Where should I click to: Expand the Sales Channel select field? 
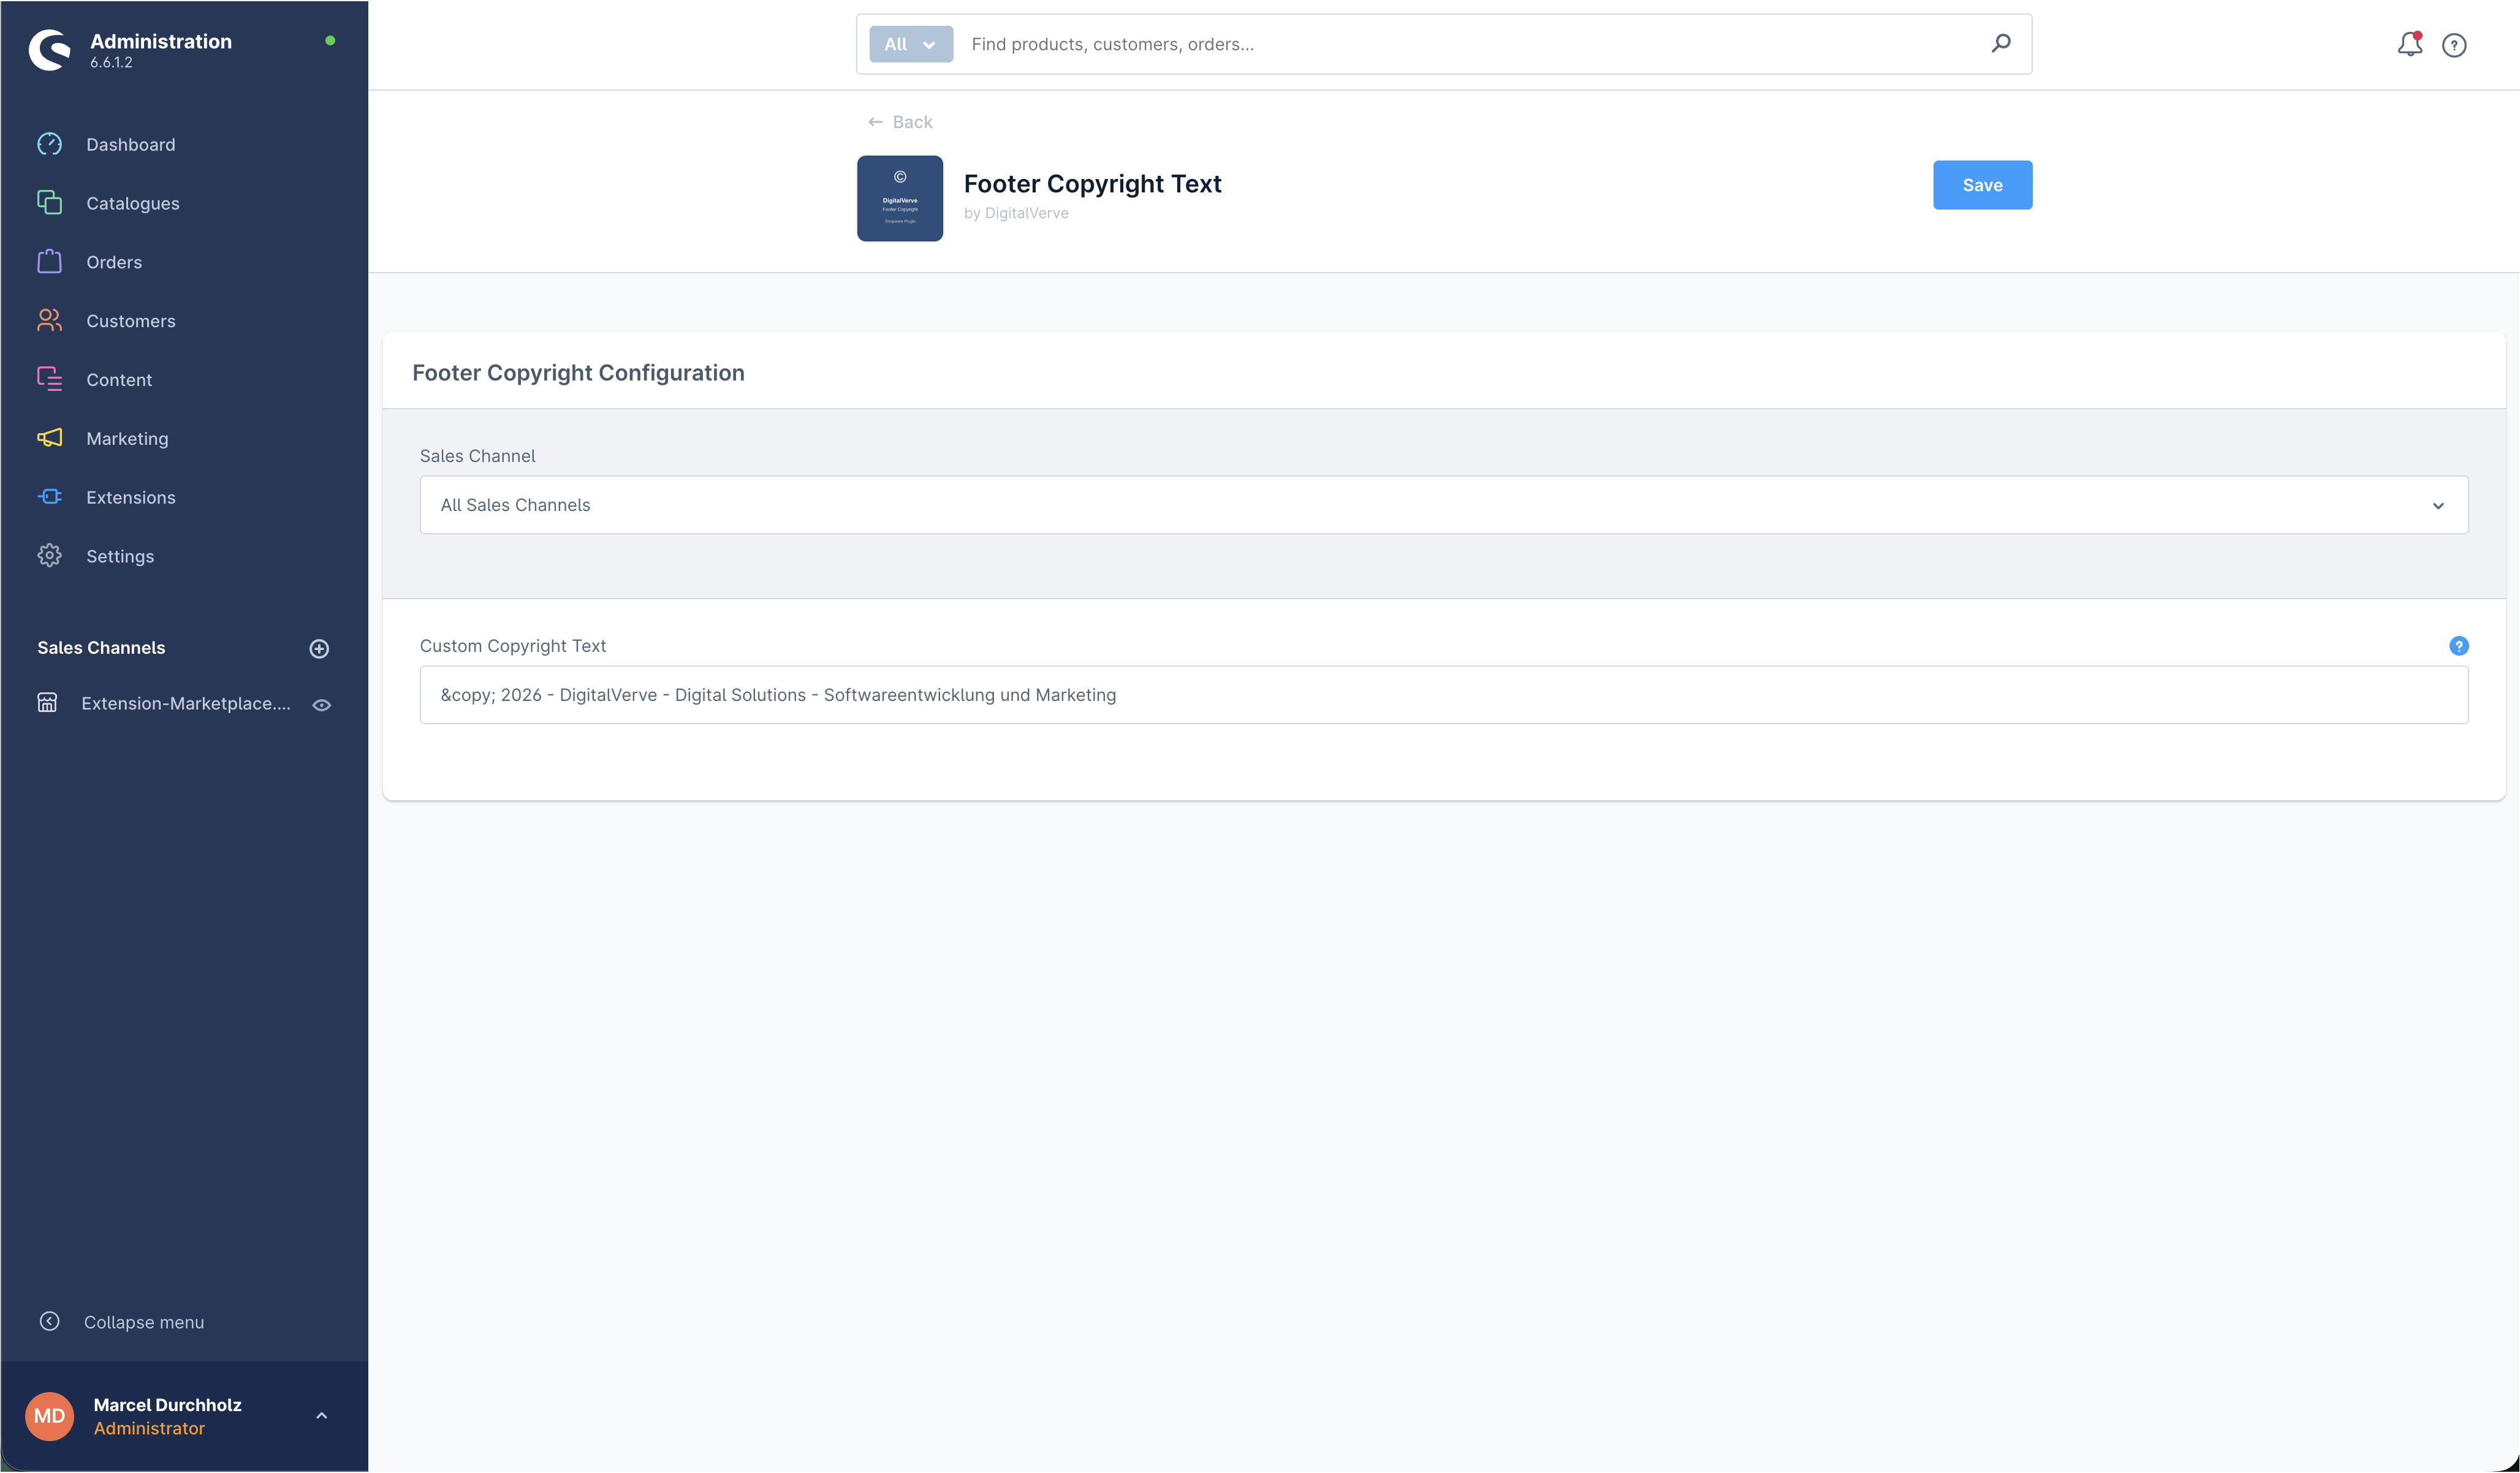1443,505
